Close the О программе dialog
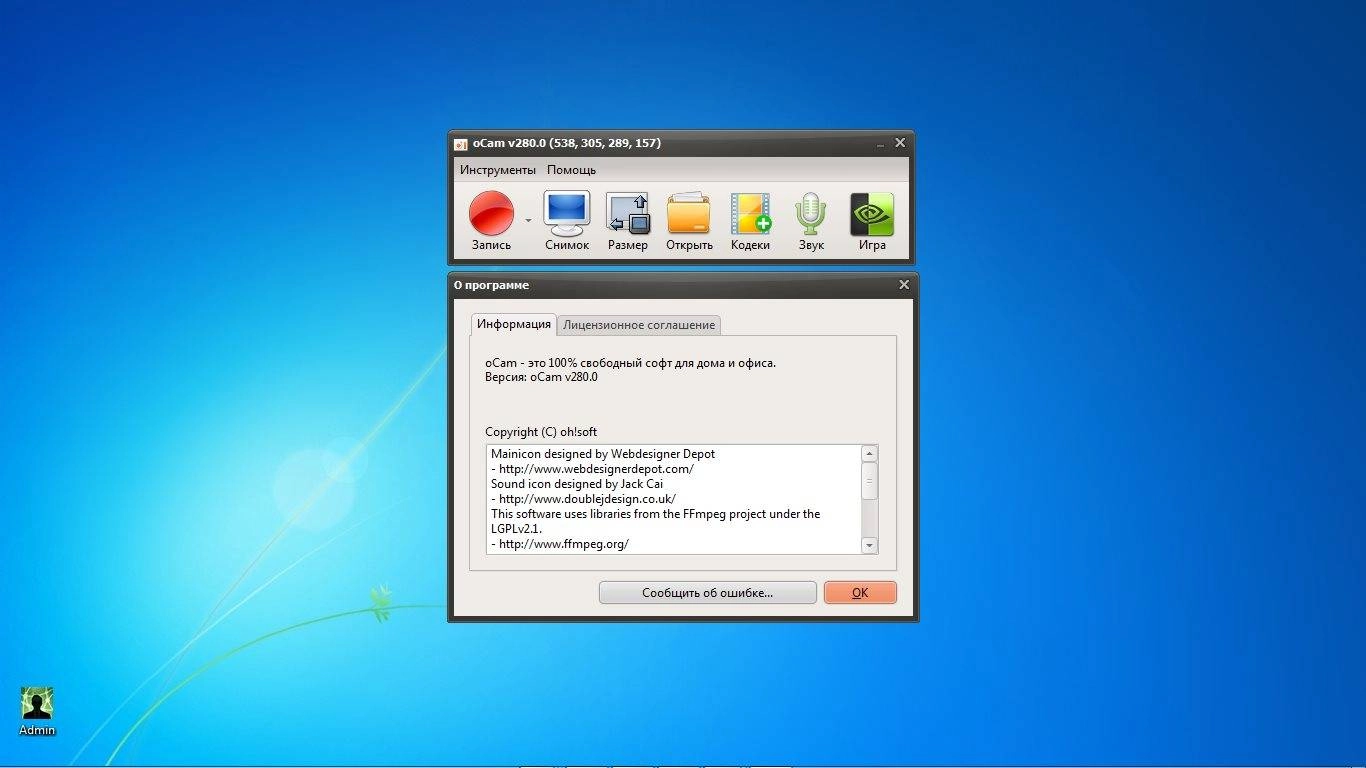Viewport: 1366px width, 768px height. pyautogui.click(x=904, y=285)
